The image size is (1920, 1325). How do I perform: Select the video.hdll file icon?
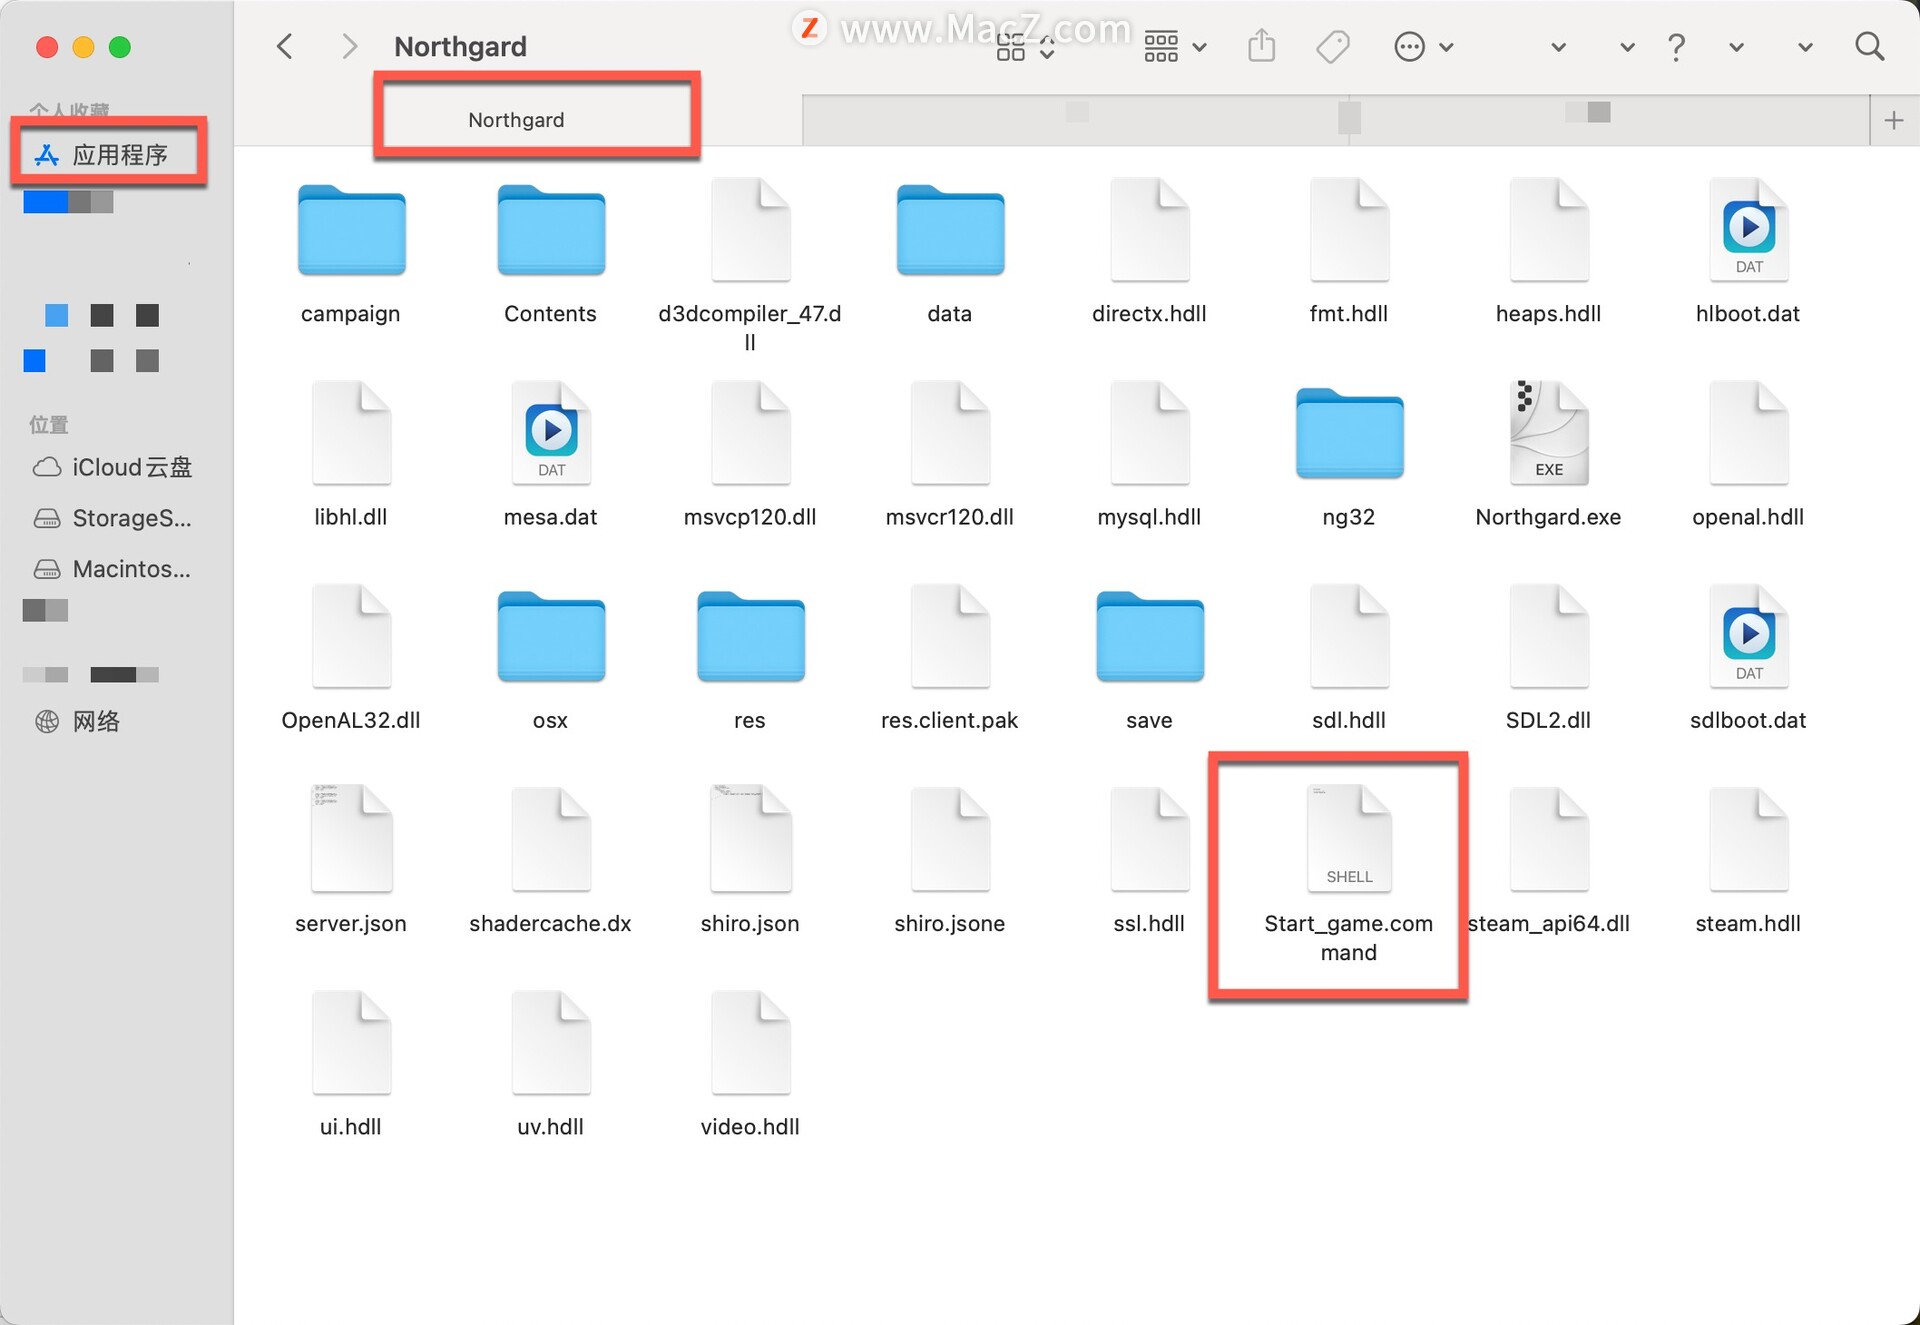(x=750, y=1043)
